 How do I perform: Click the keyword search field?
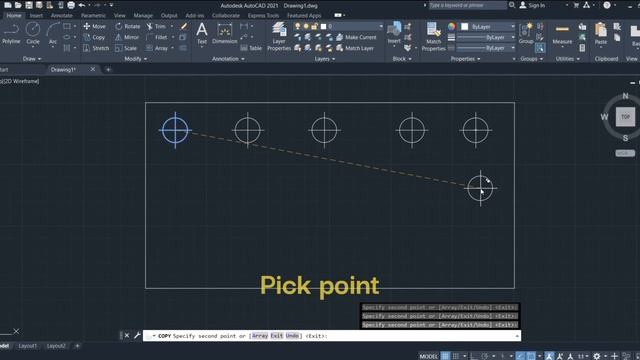click(x=467, y=5)
